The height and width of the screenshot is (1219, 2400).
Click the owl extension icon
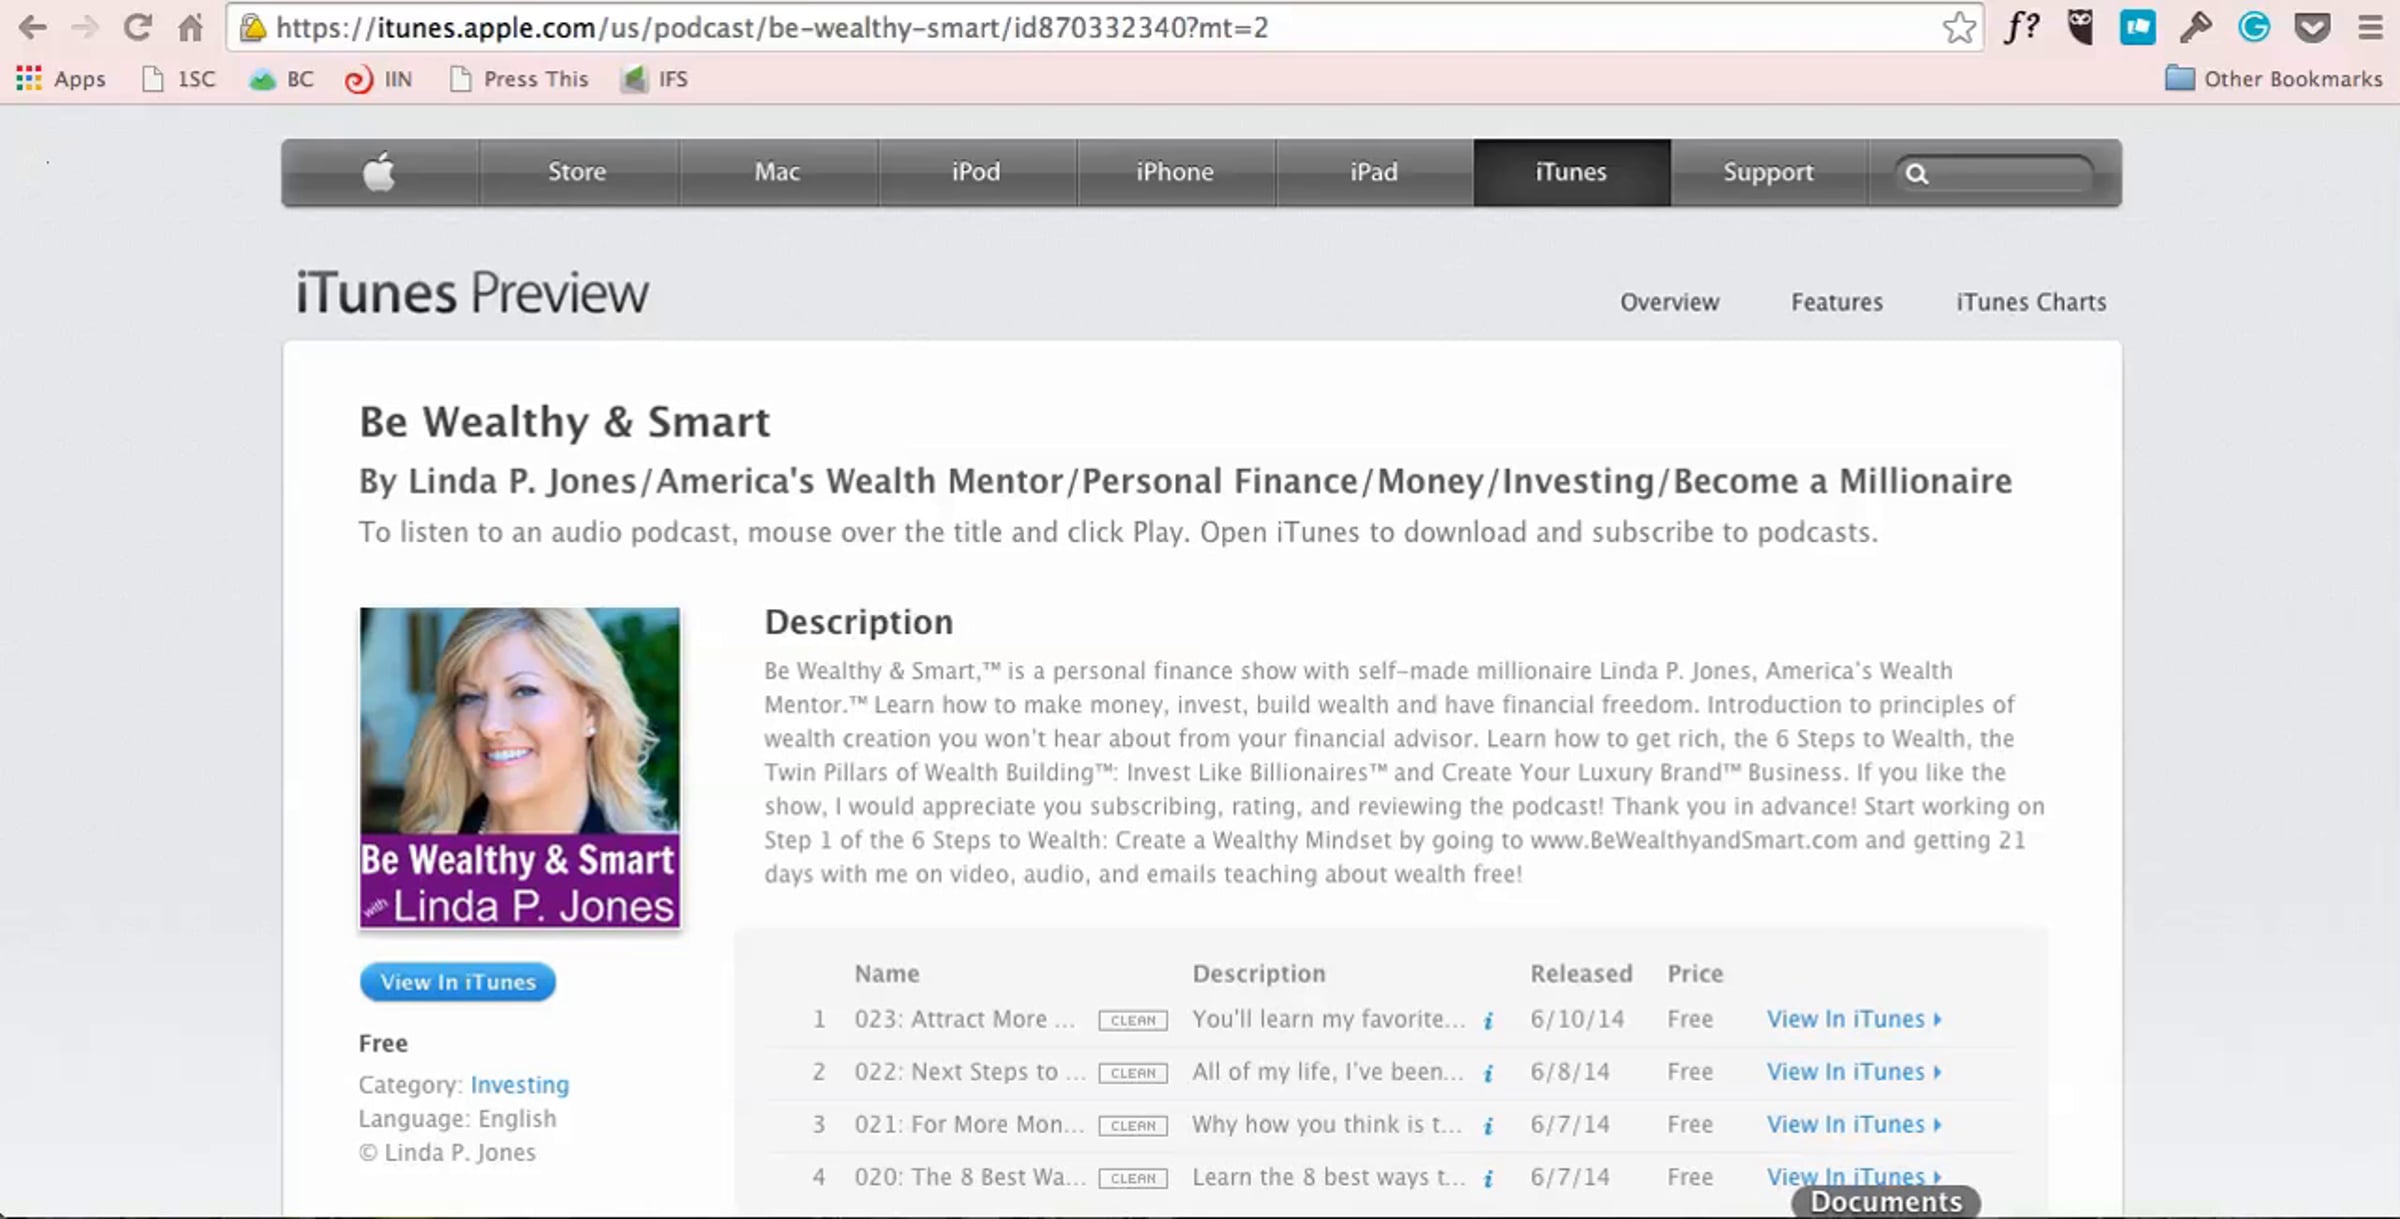pyautogui.click(x=2081, y=27)
